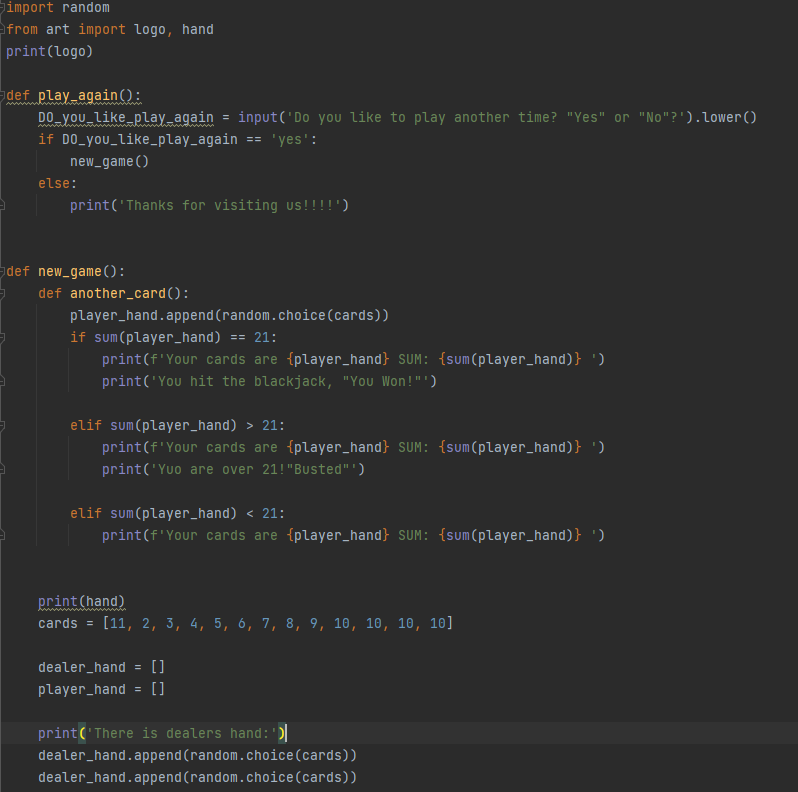798x792 pixels.
Task: Click the f-string print under '== 21' condition
Action: (x=353, y=360)
